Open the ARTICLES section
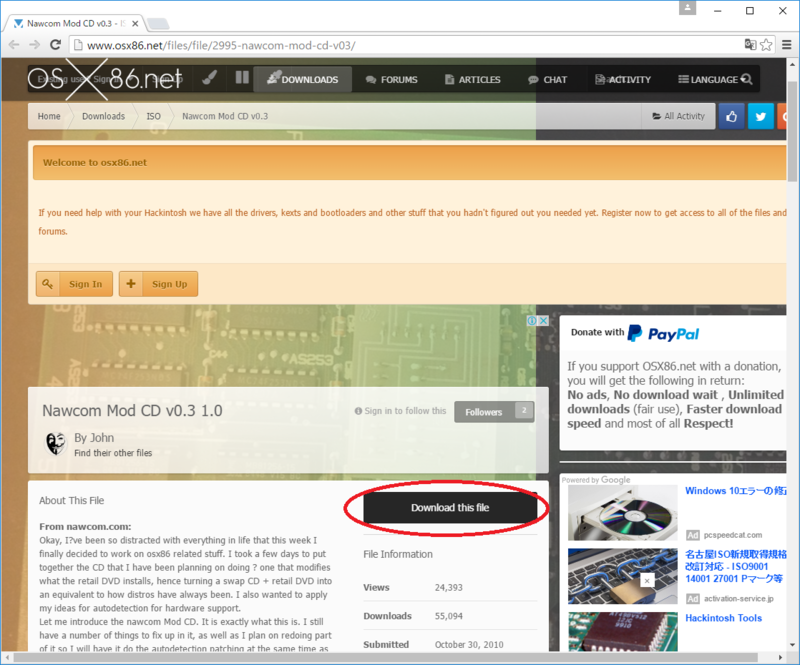Screen dimensions: 800x665 coord(472,80)
